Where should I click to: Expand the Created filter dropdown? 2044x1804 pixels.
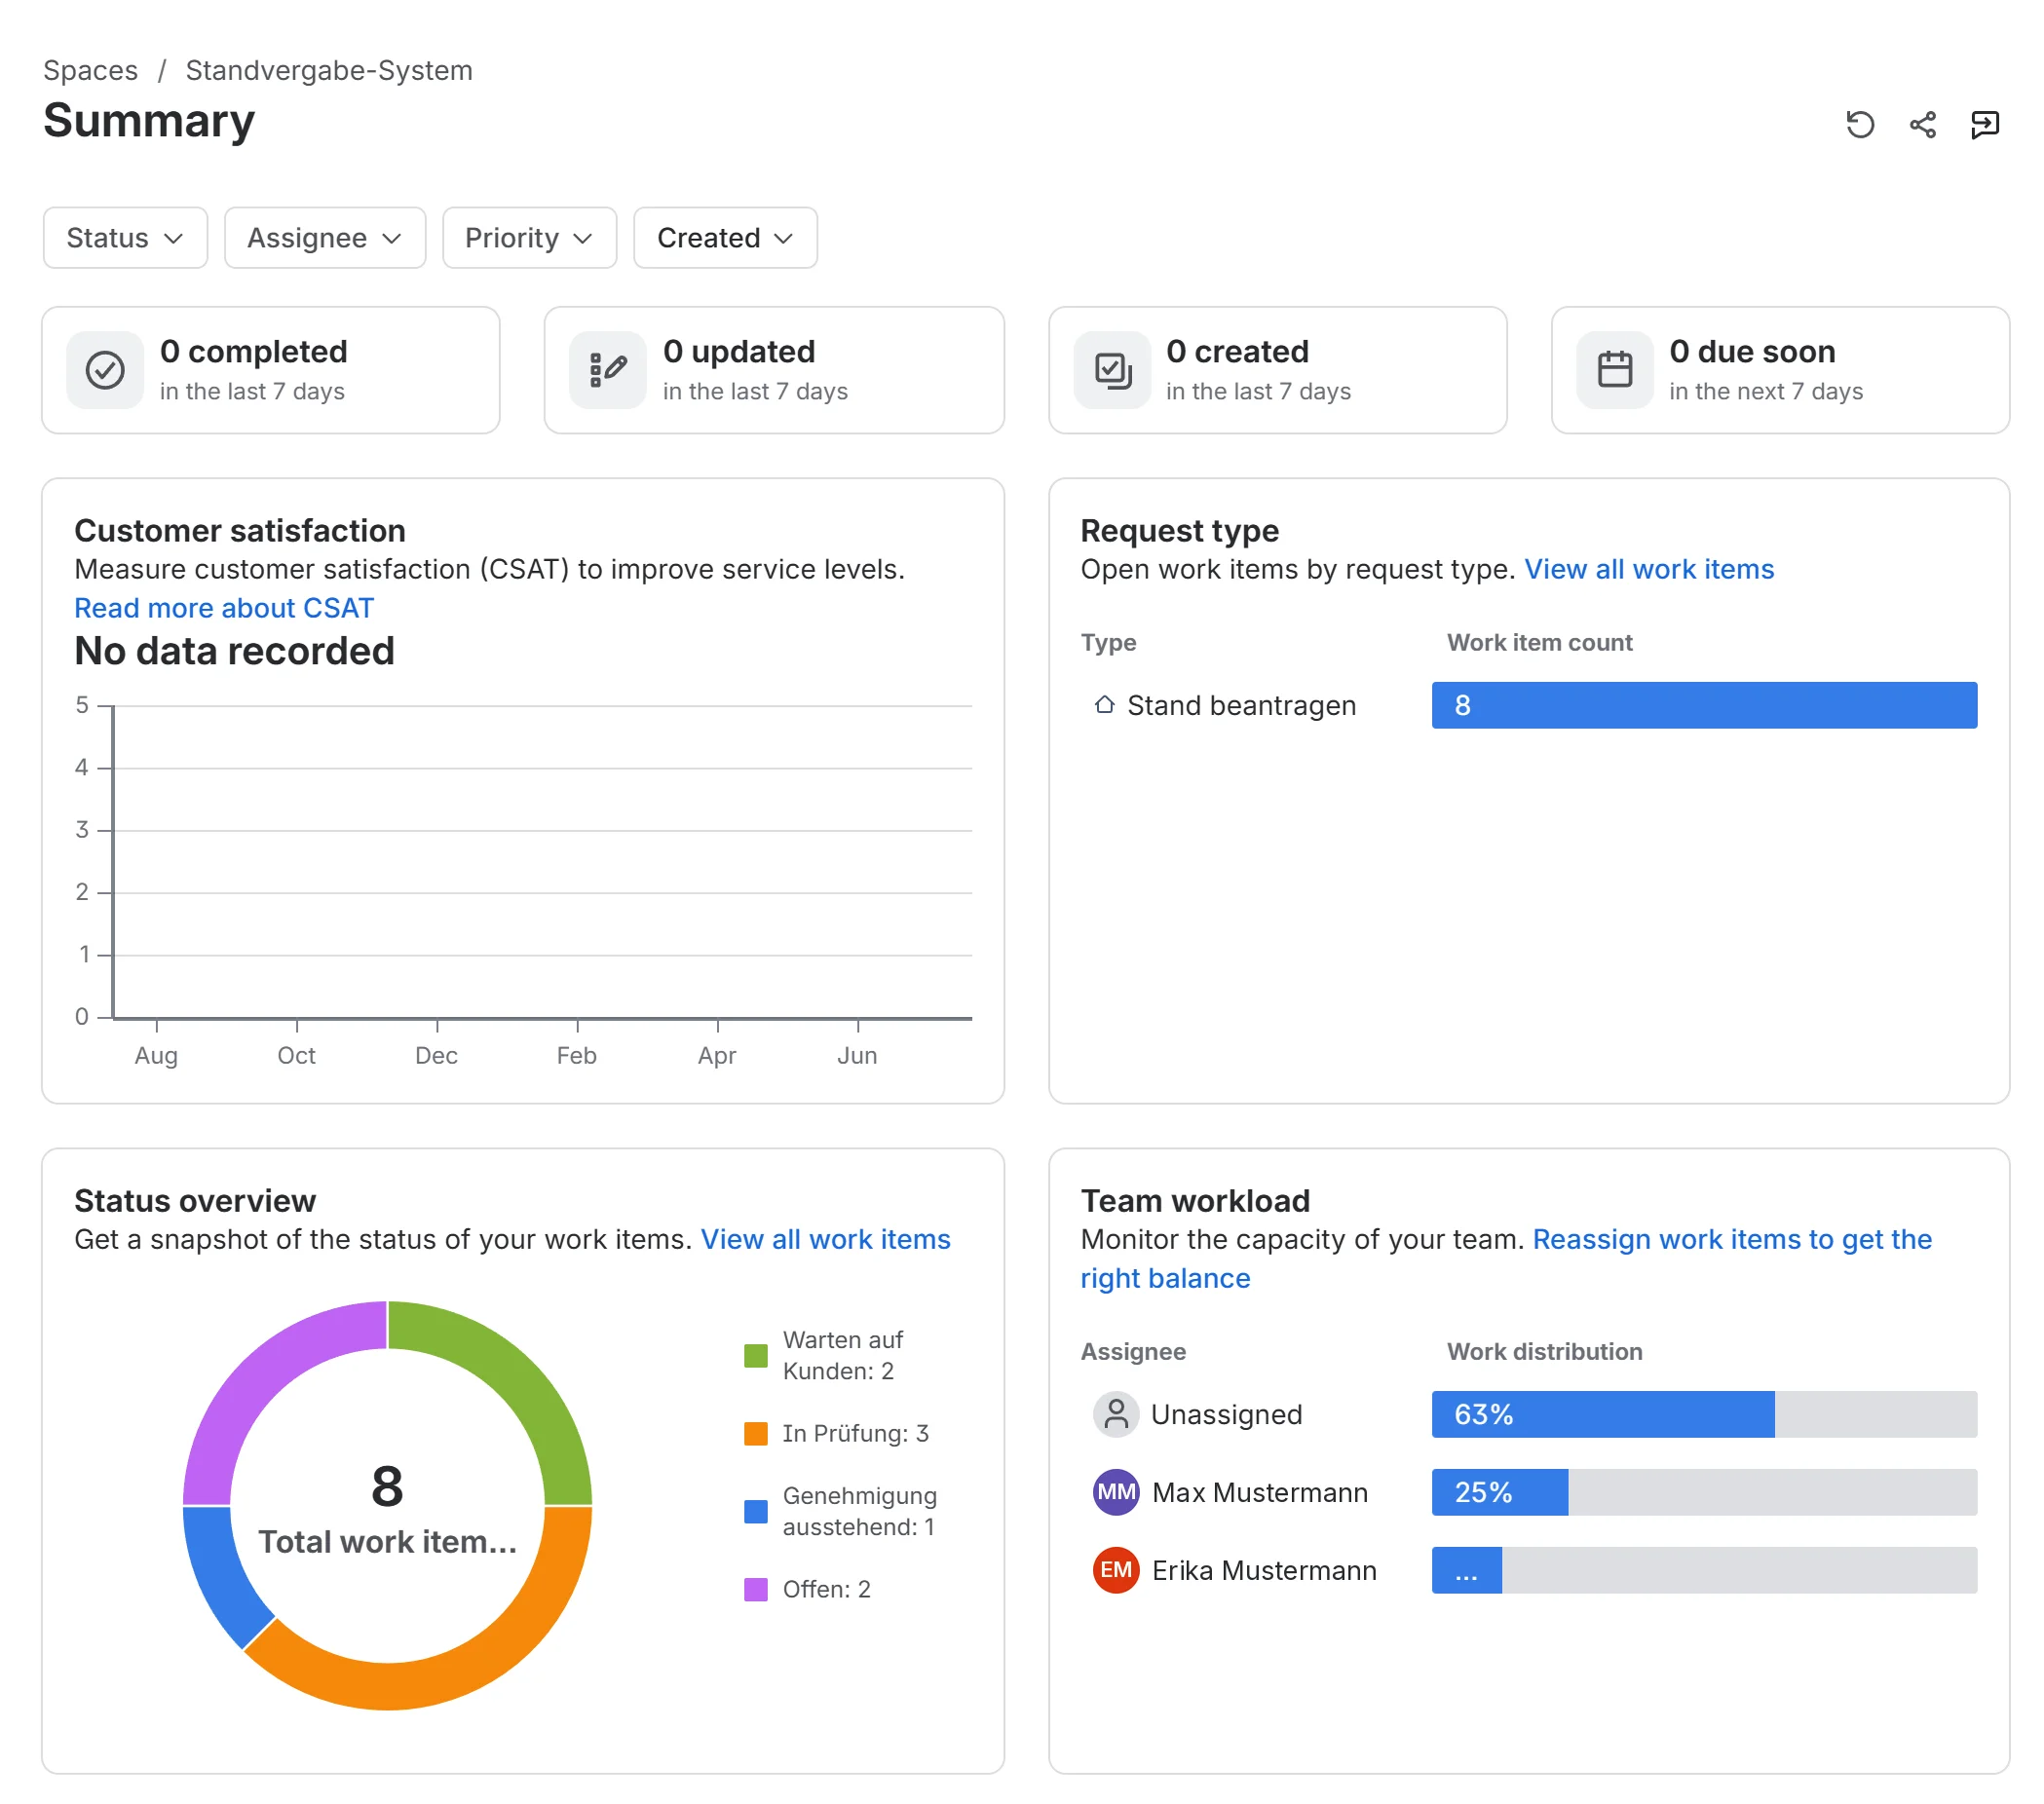725,238
